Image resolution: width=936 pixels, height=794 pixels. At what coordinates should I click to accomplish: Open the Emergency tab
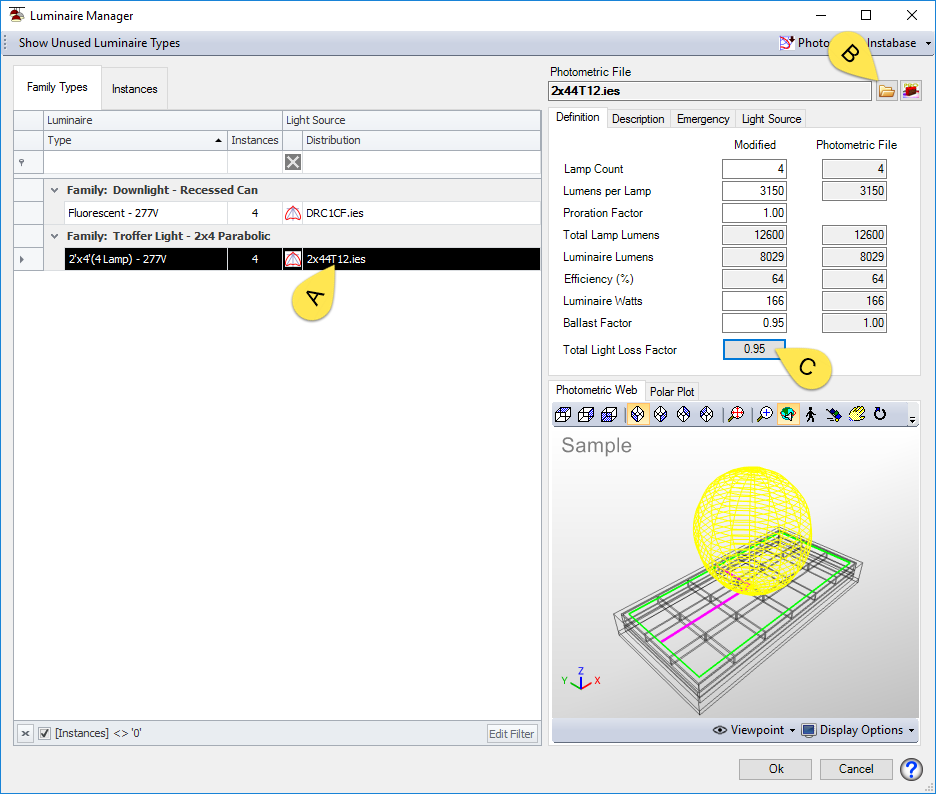702,118
